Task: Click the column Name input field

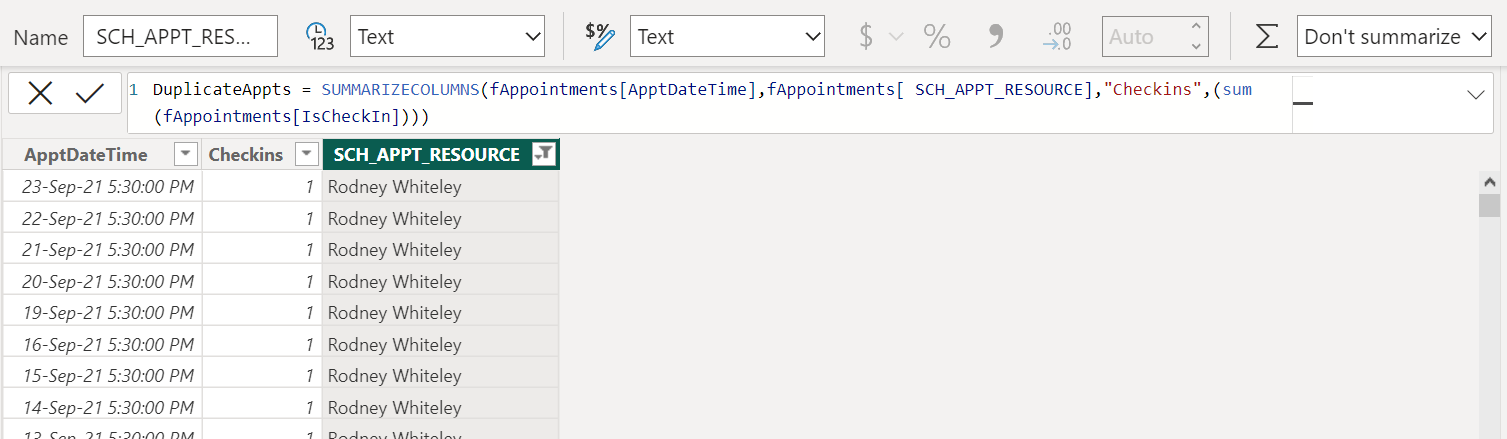Action: point(180,37)
